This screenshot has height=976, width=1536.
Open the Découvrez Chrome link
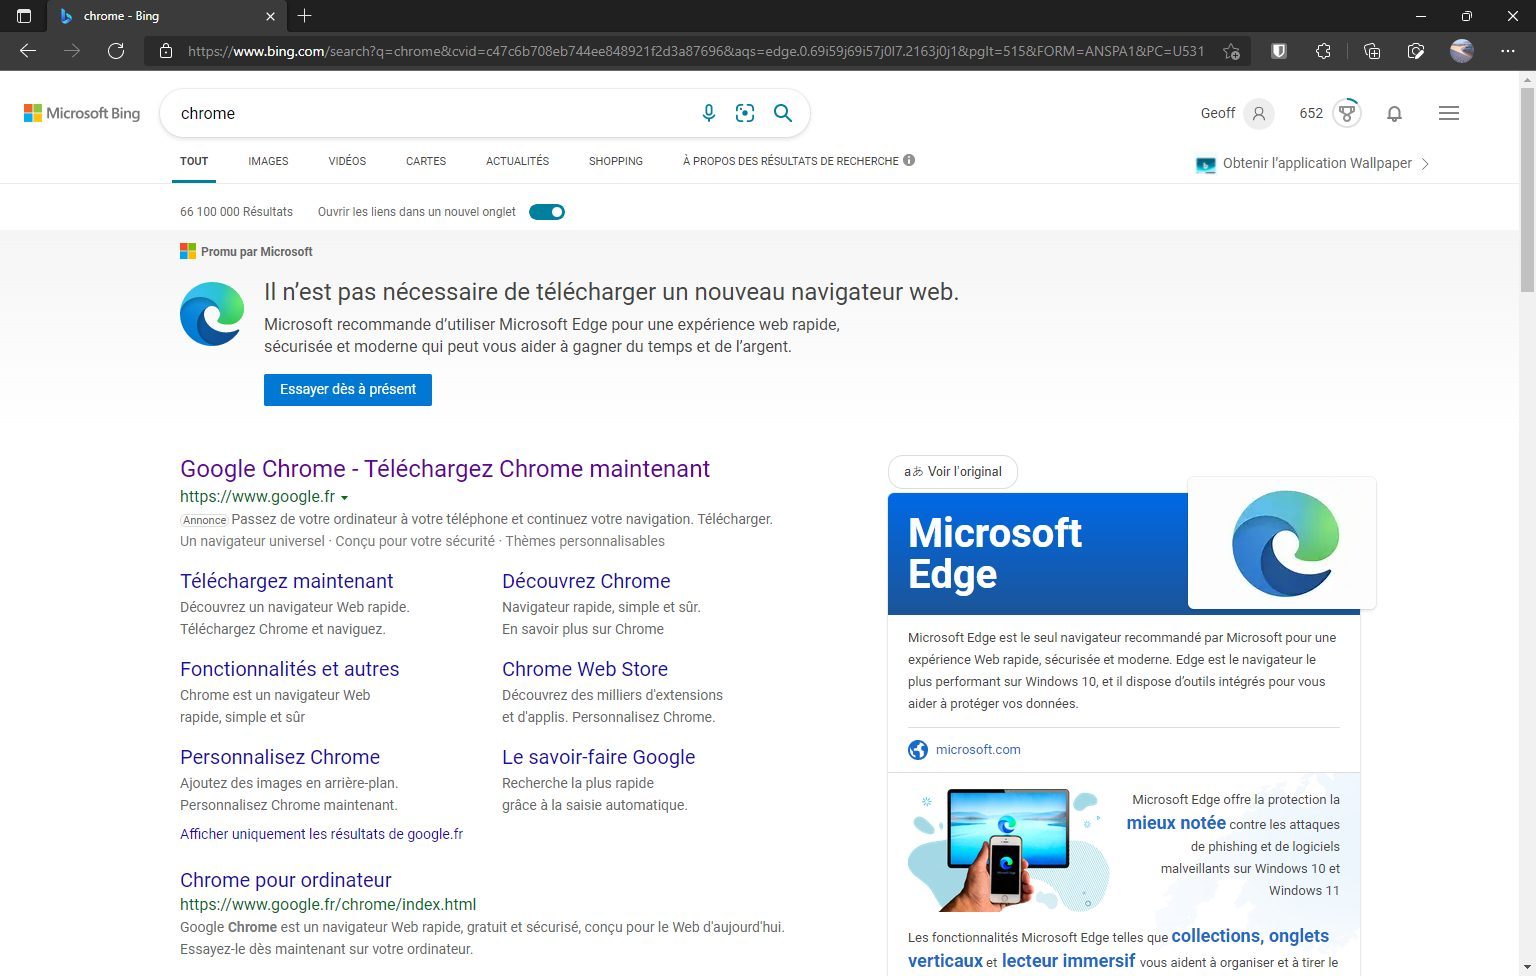pos(586,581)
